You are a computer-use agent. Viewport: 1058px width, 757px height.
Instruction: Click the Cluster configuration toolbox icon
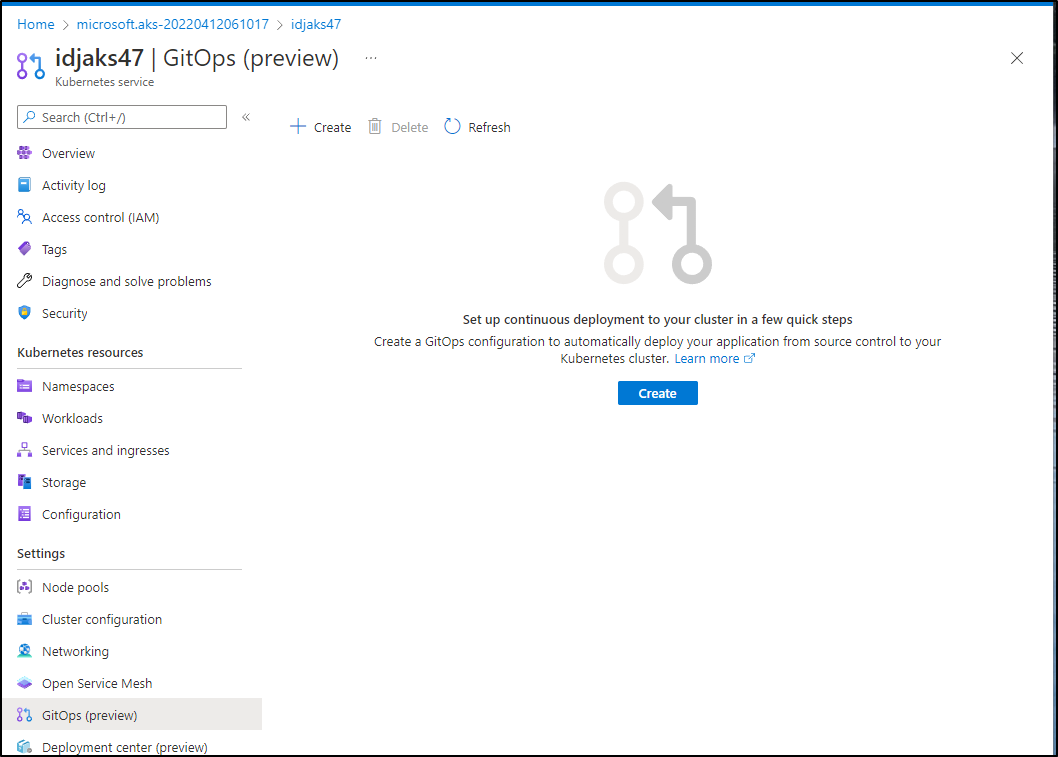coord(24,619)
